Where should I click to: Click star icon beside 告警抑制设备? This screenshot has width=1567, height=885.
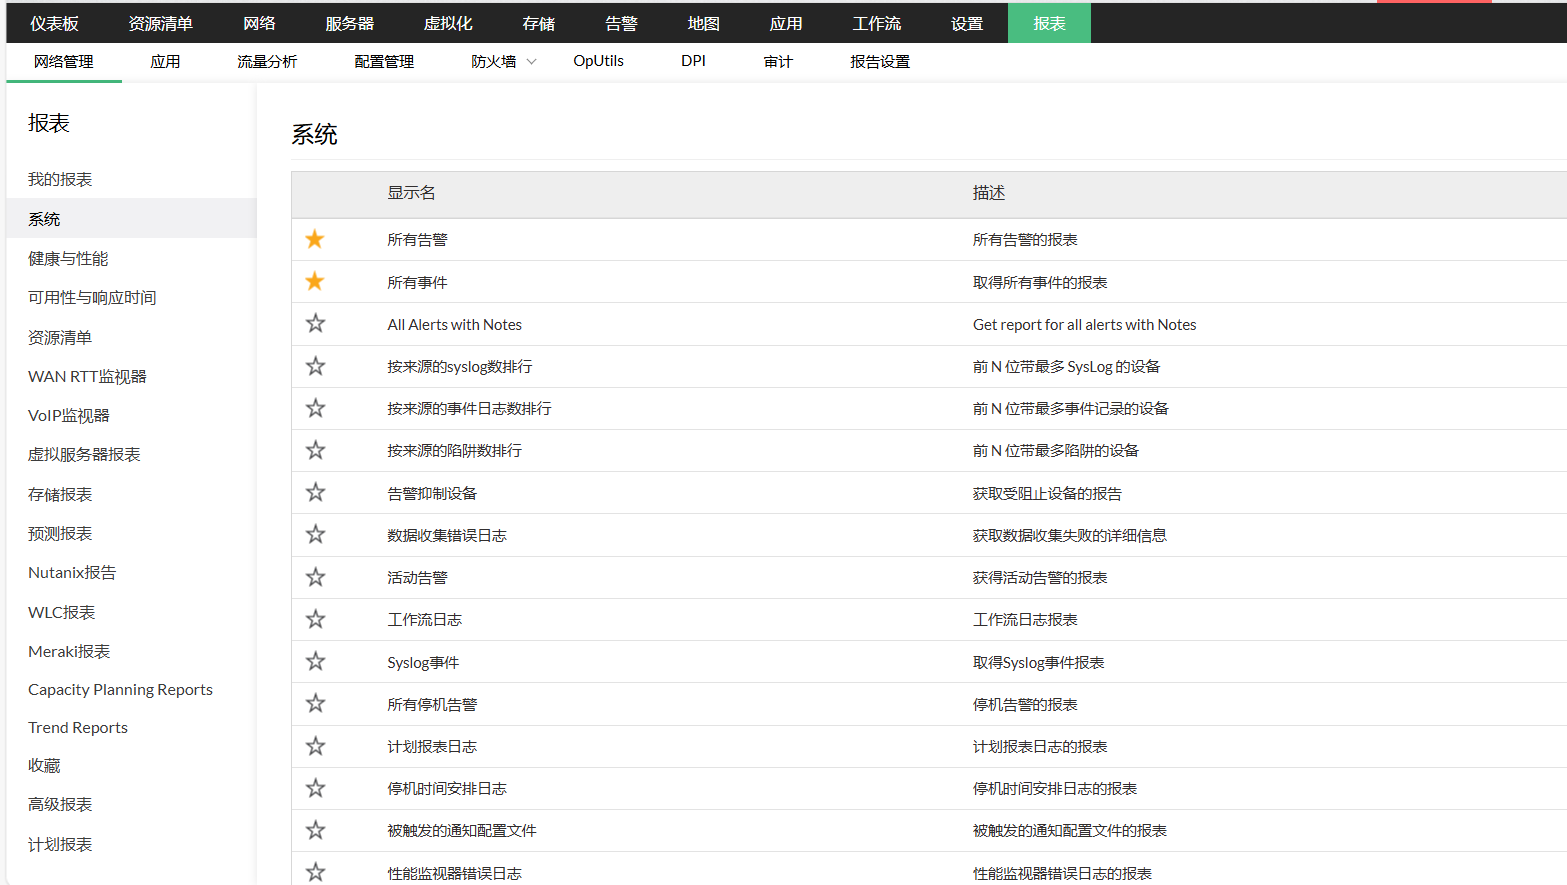pyautogui.click(x=315, y=492)
